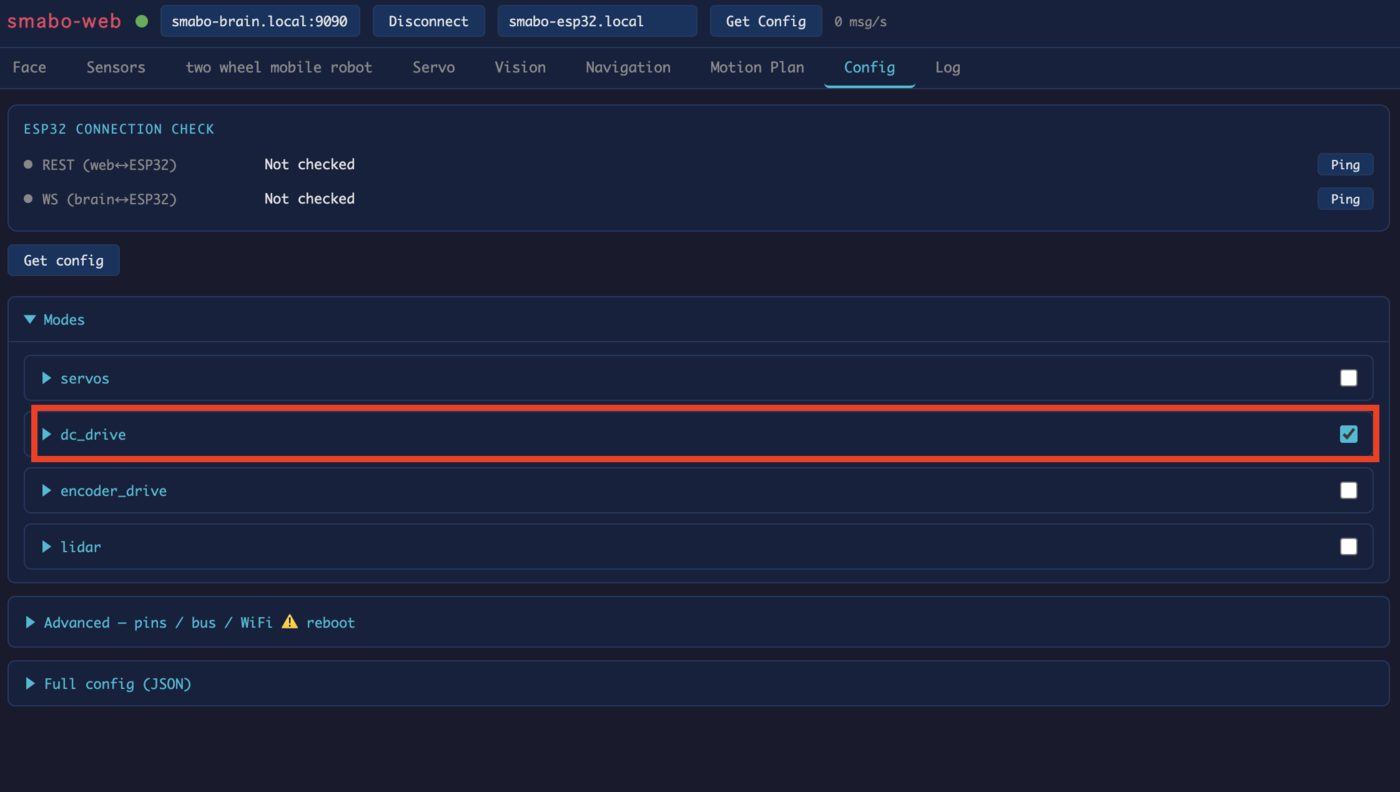Open the Sensors tab
Screen dimensions: 1400x792
click(116, 67)
